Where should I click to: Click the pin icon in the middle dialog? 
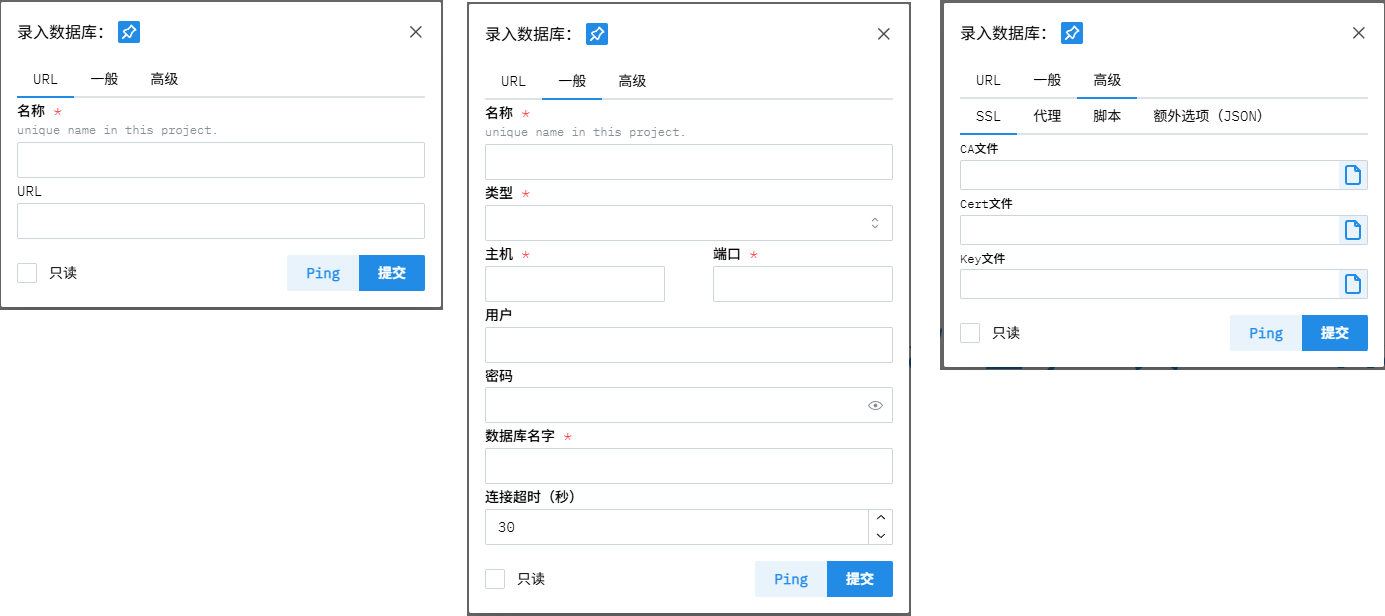point(596,33)
